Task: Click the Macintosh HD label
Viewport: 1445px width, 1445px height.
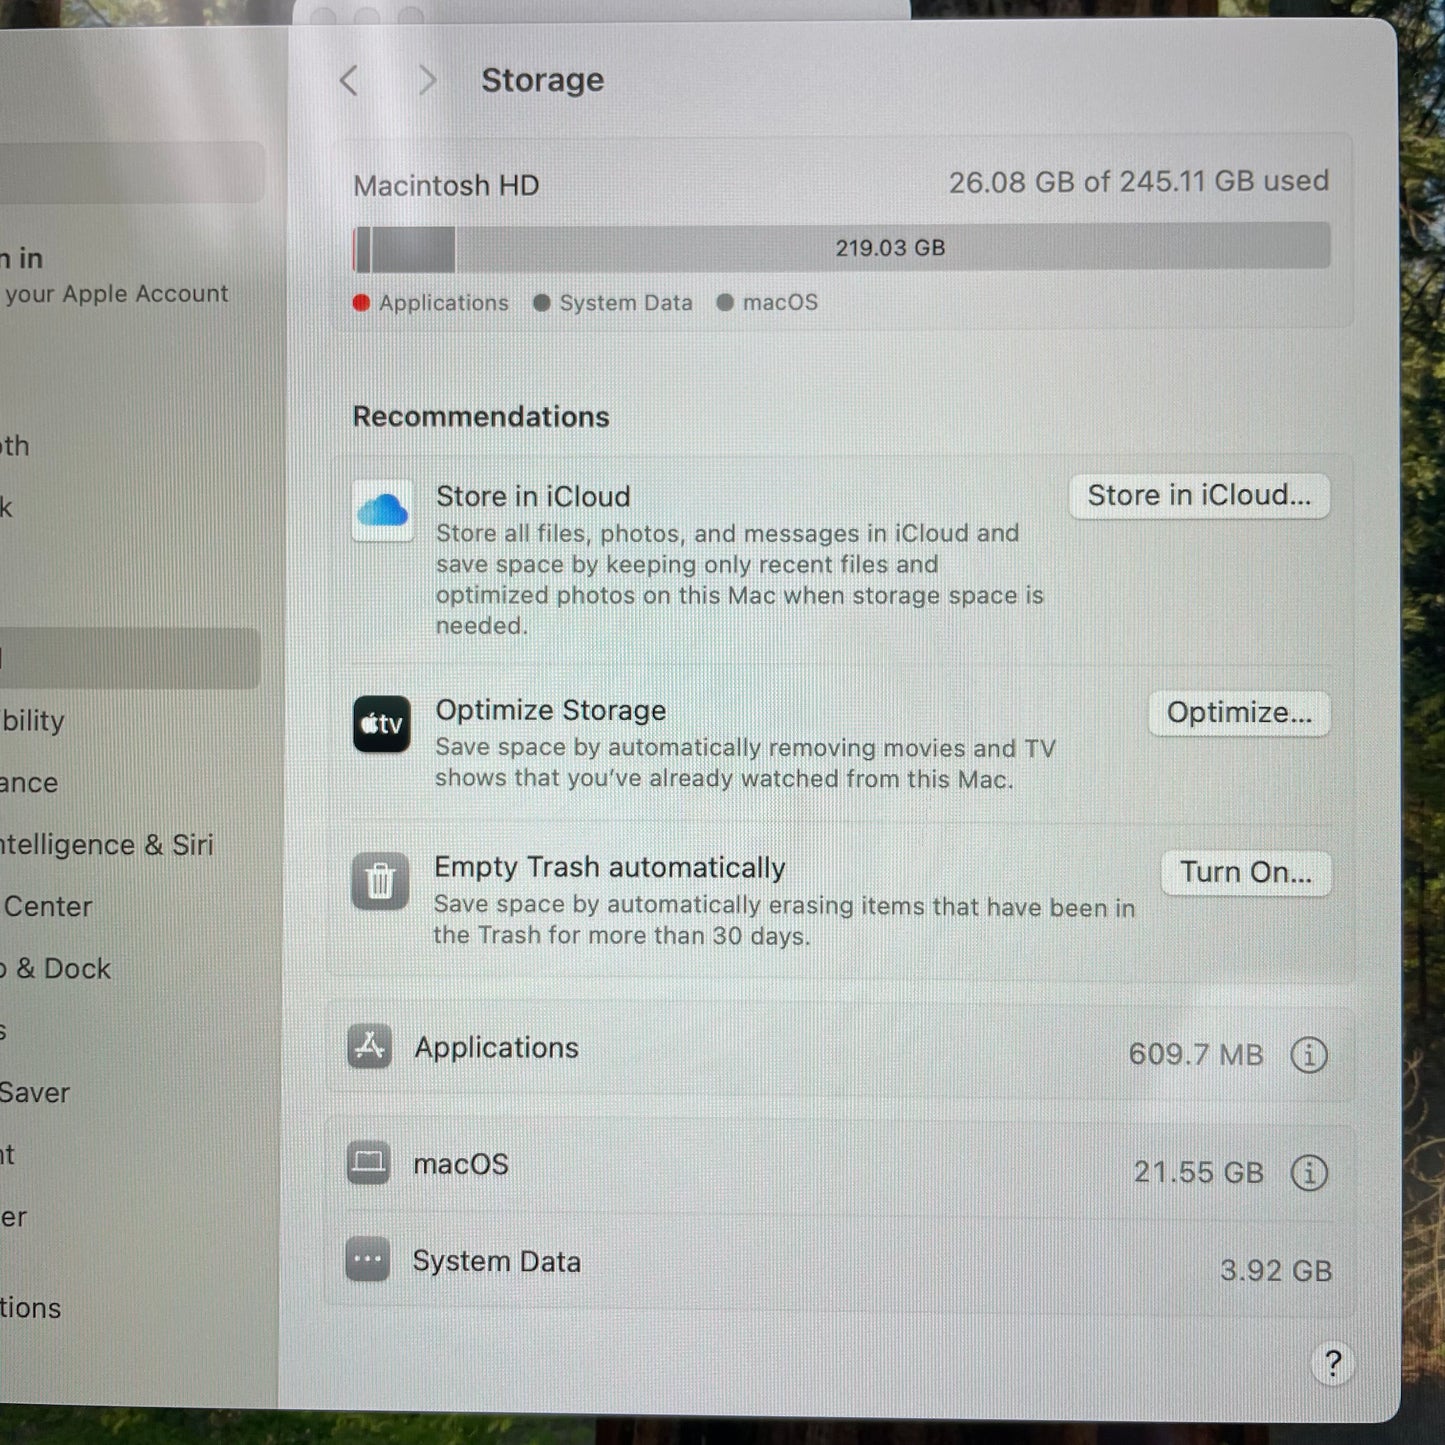Action: click(446, 186)
